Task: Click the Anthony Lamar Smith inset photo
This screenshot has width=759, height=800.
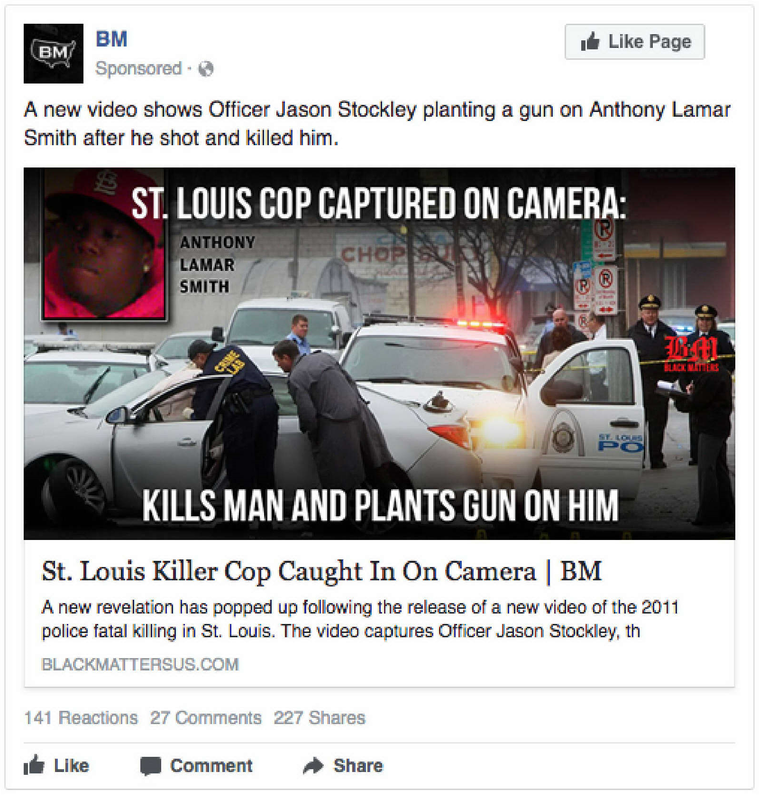Action: point(104,244)
